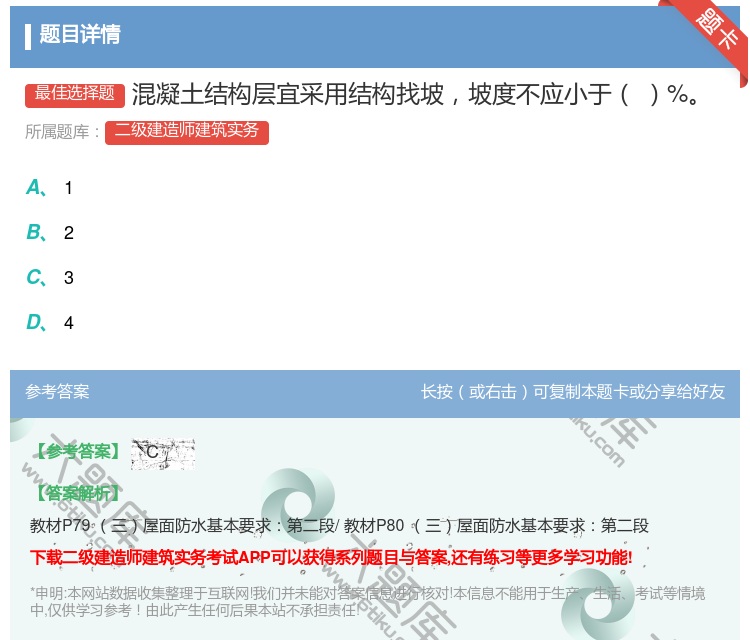This screenshot has height=640, width=750.
Task: Click the gray *申明 disclaimer text
Action: click(367, 601)
